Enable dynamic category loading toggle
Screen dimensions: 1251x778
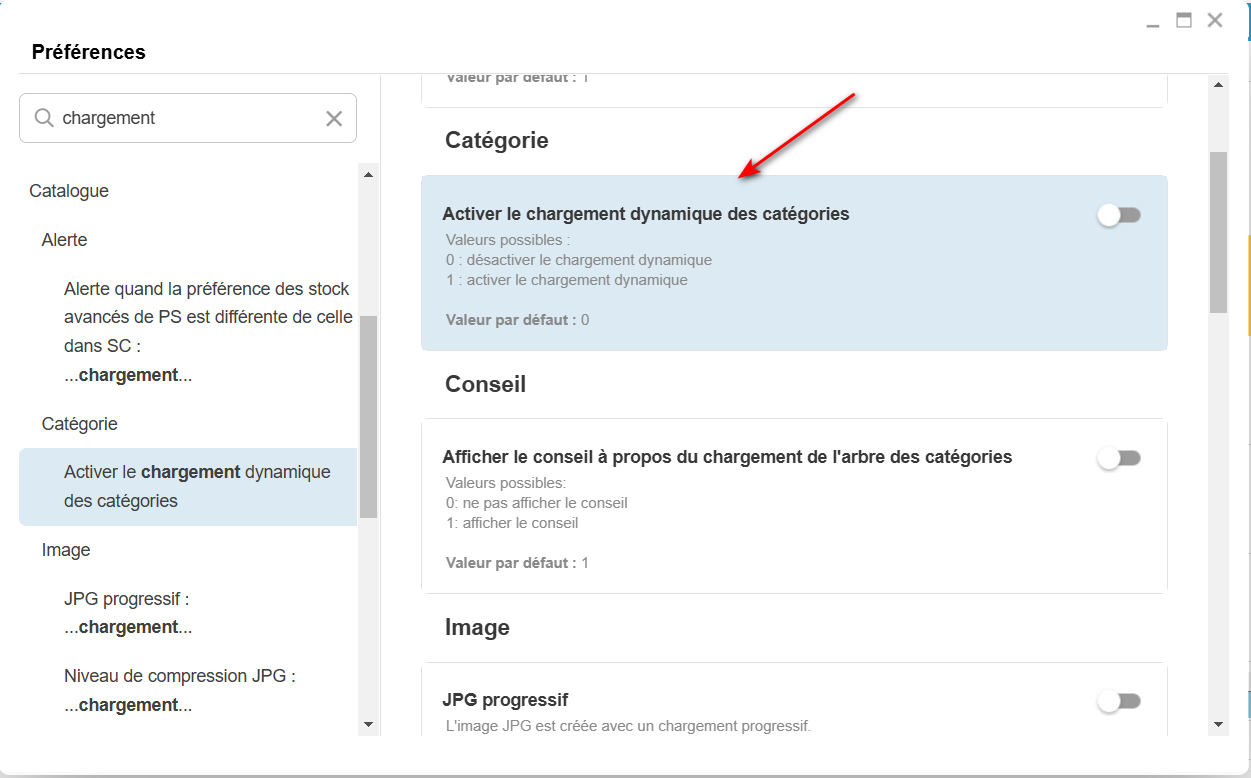pyautogui.click(x=1119, y=215)
